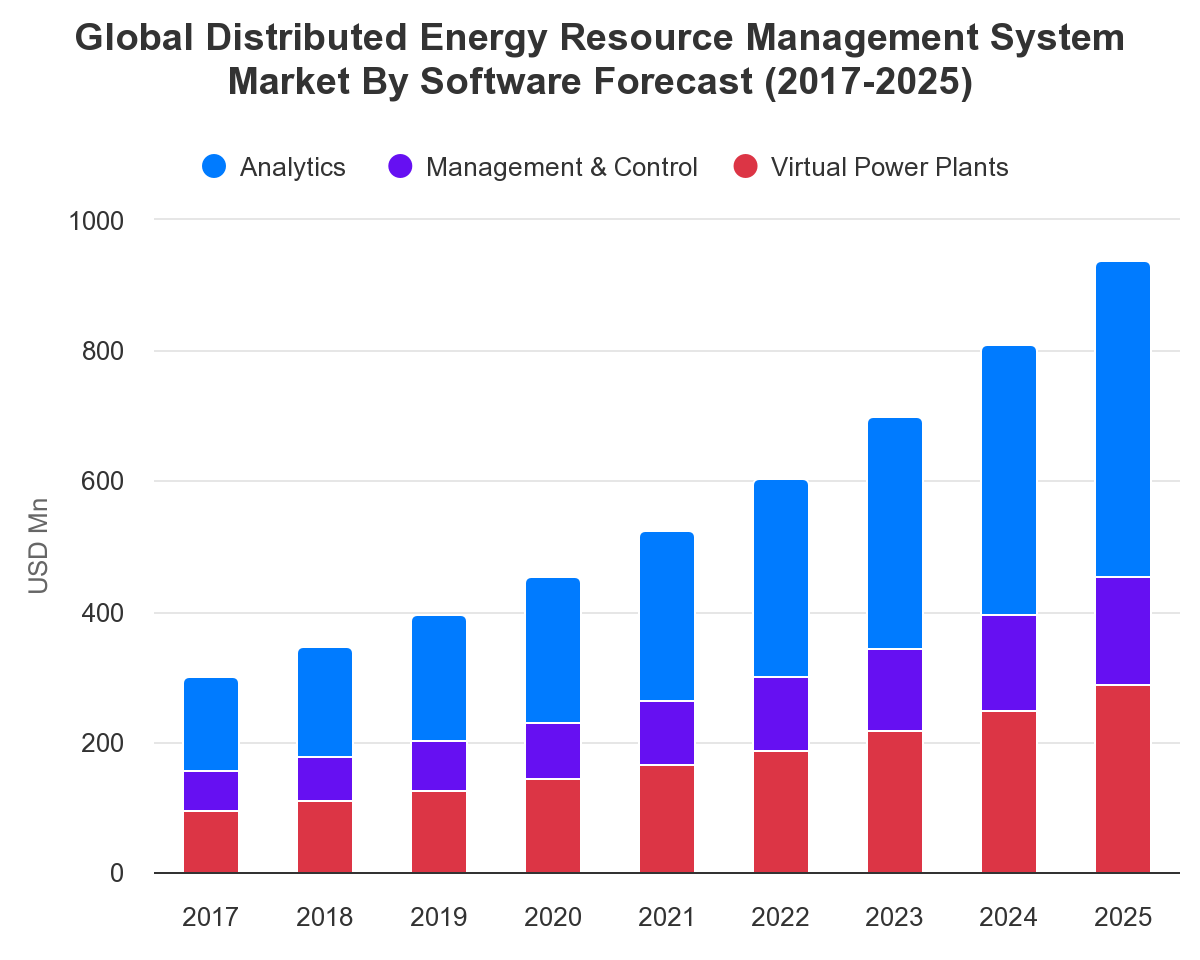Select the red 2022 Virtual Power Plants segment
This screenshot has width=1200, height=960.
click(781, 812)
